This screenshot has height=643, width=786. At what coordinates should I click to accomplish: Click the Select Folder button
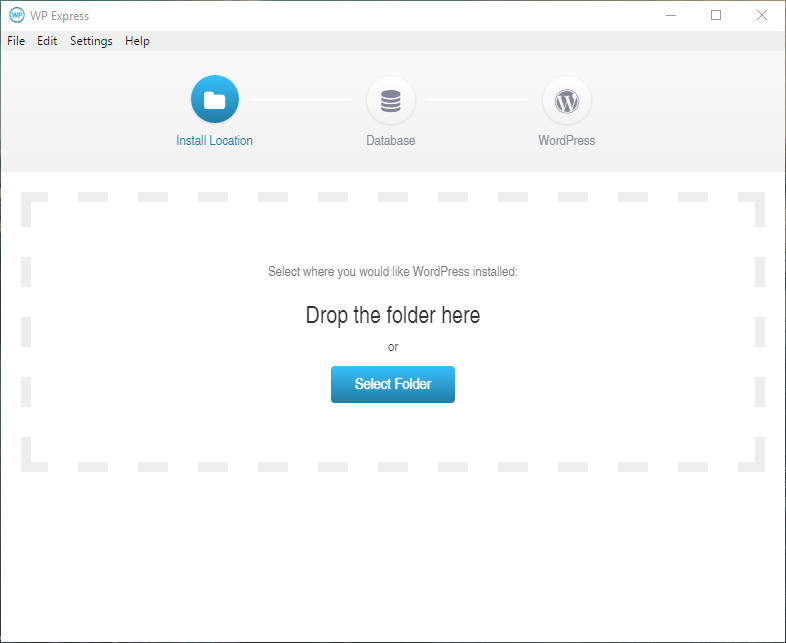pyautogui.click(x=392, y=384)
